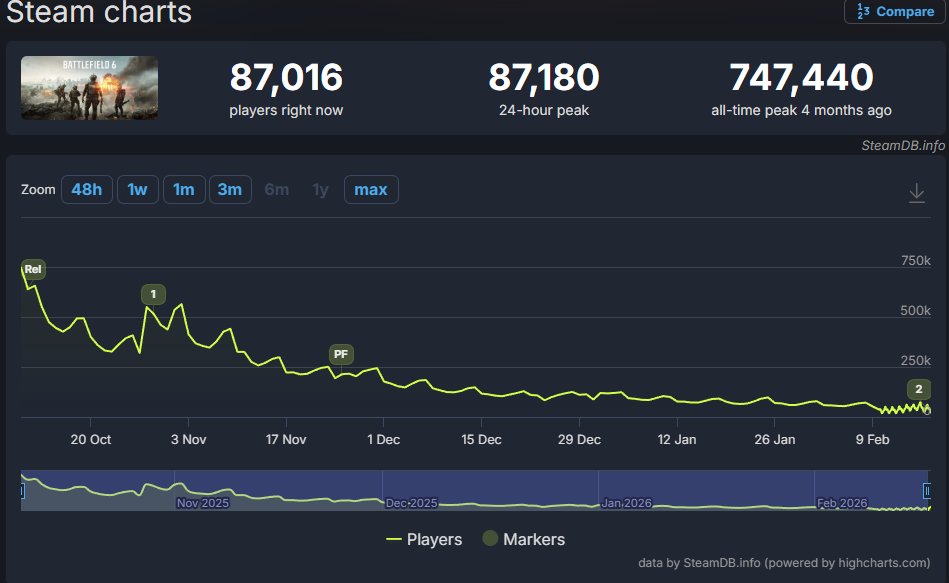Click the 747,440 all-time peak value
This screenshot has width=949, height=583.
point(801,77)
